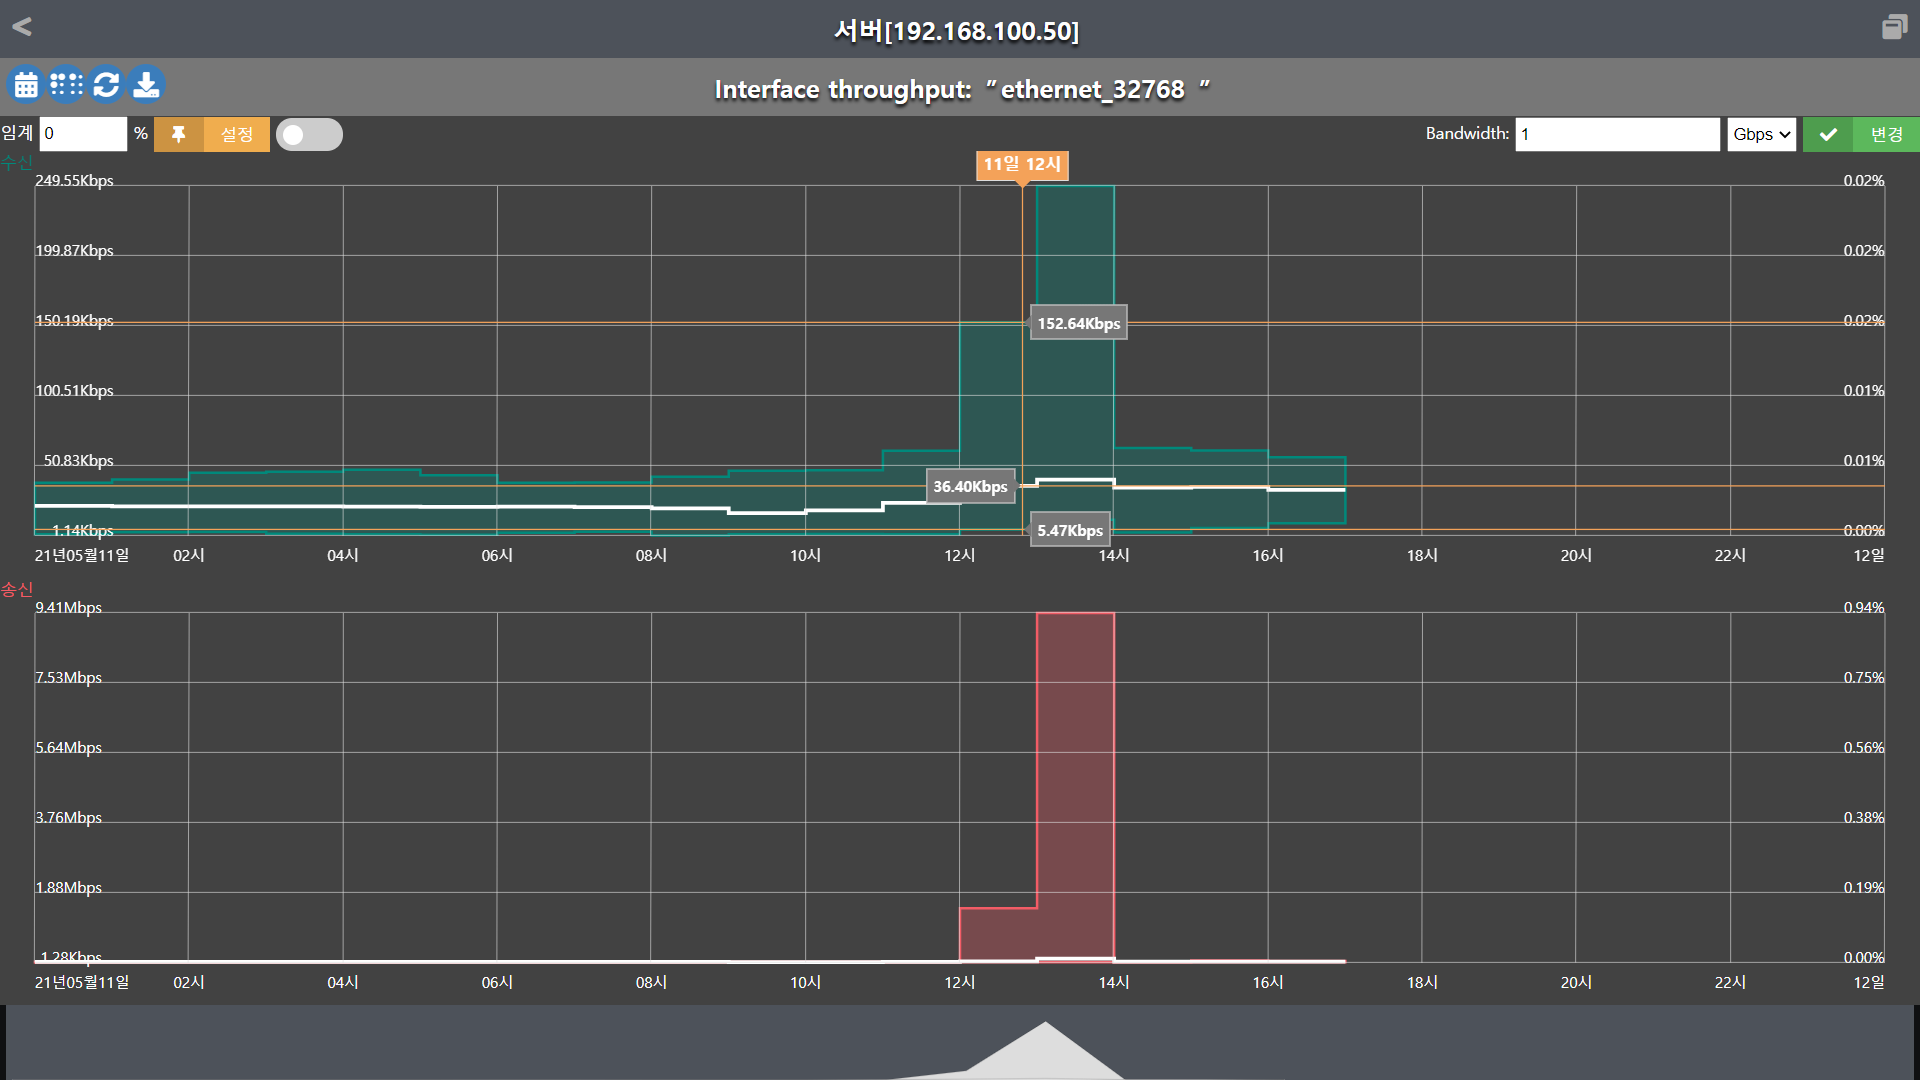Click the bottom timeline overview strip

pos(960,1043)
